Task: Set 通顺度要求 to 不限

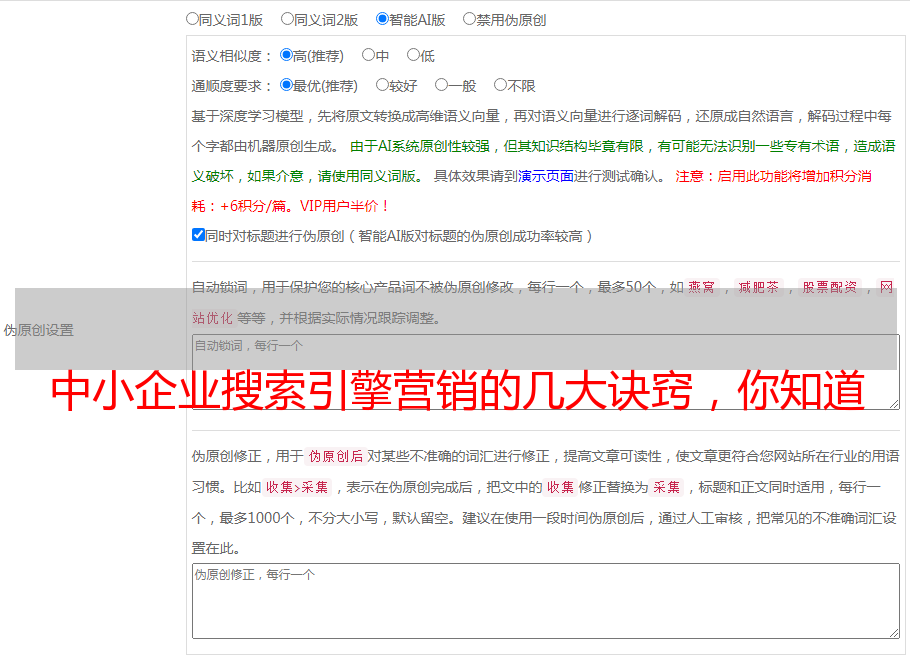Action: (500, 85)
